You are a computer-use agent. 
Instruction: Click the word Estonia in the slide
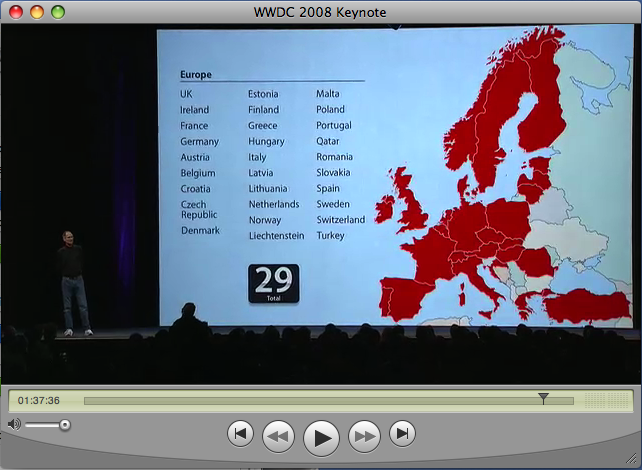[x=263, y=94]
